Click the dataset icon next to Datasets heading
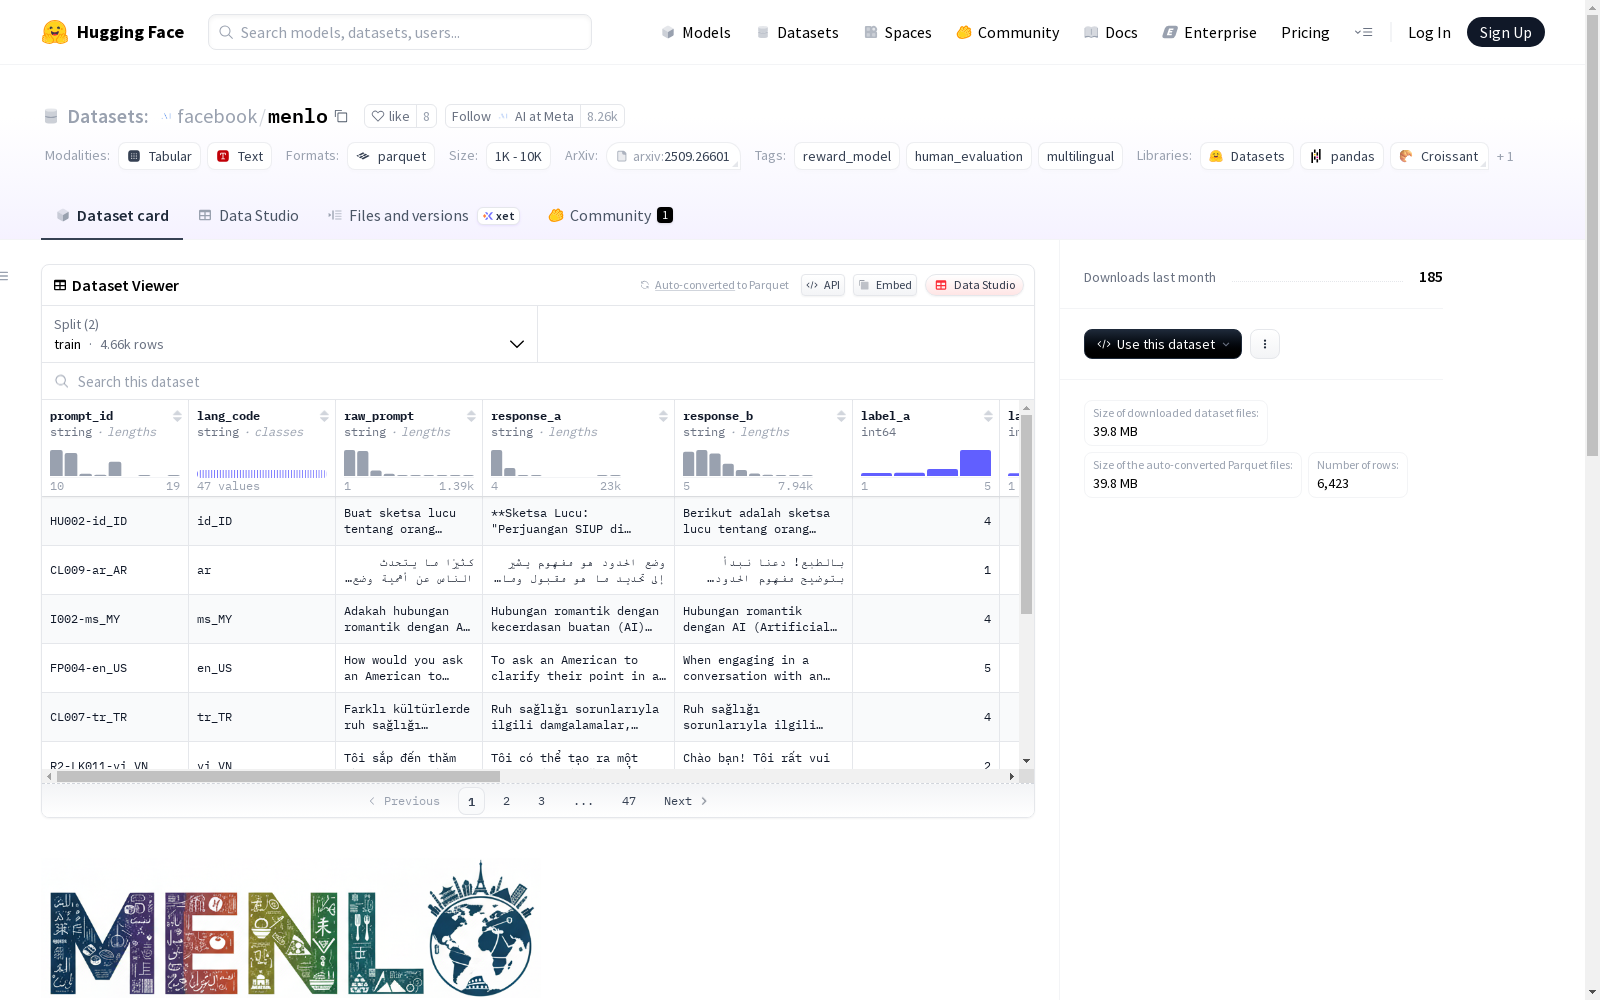1600x1000 pixels. coord(51,116)
